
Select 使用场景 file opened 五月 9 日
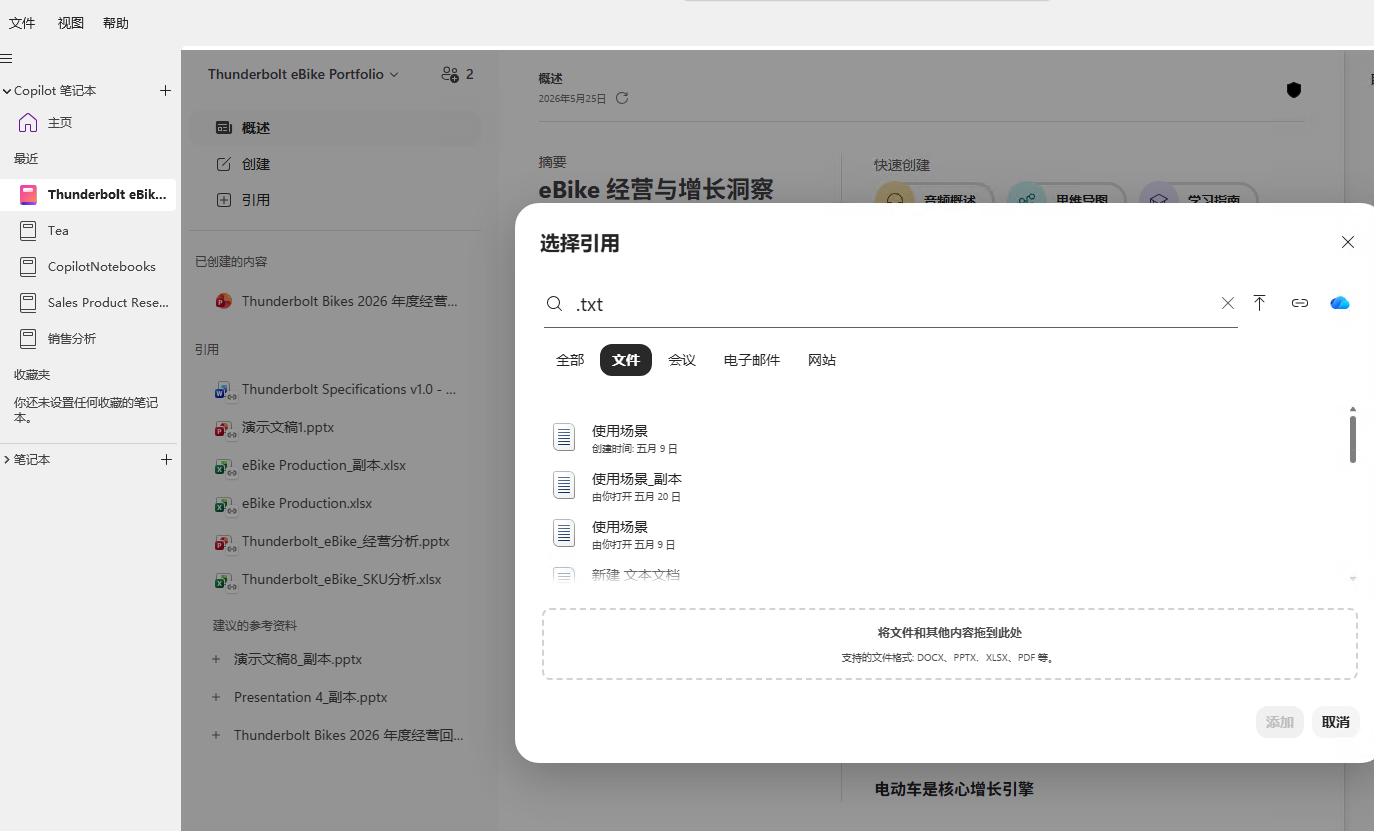(x=945, y=534)
